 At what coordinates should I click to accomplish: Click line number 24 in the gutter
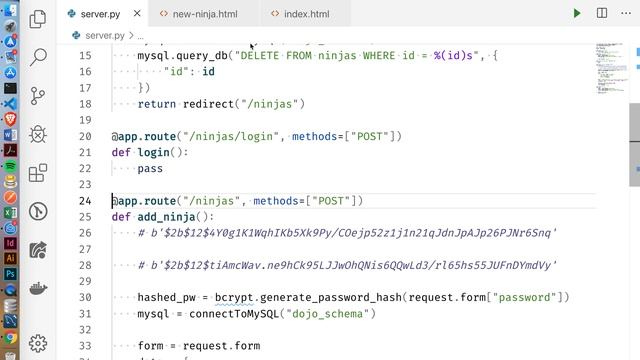click(x=85, y=201)
